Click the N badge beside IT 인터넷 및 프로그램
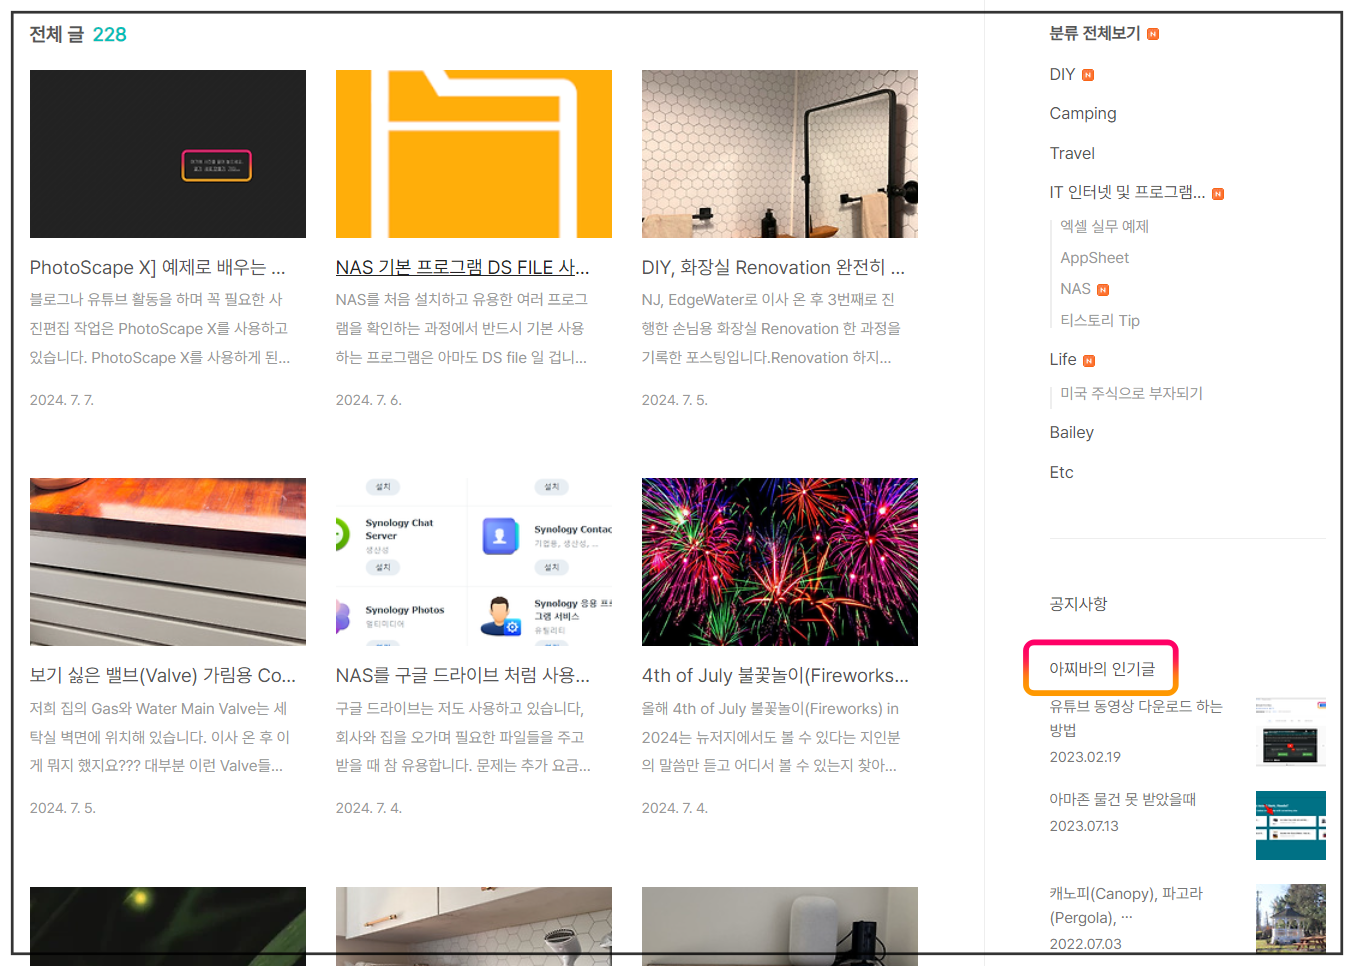The height and width of the screenshot is (966, 1354). tap(1218, 194)
